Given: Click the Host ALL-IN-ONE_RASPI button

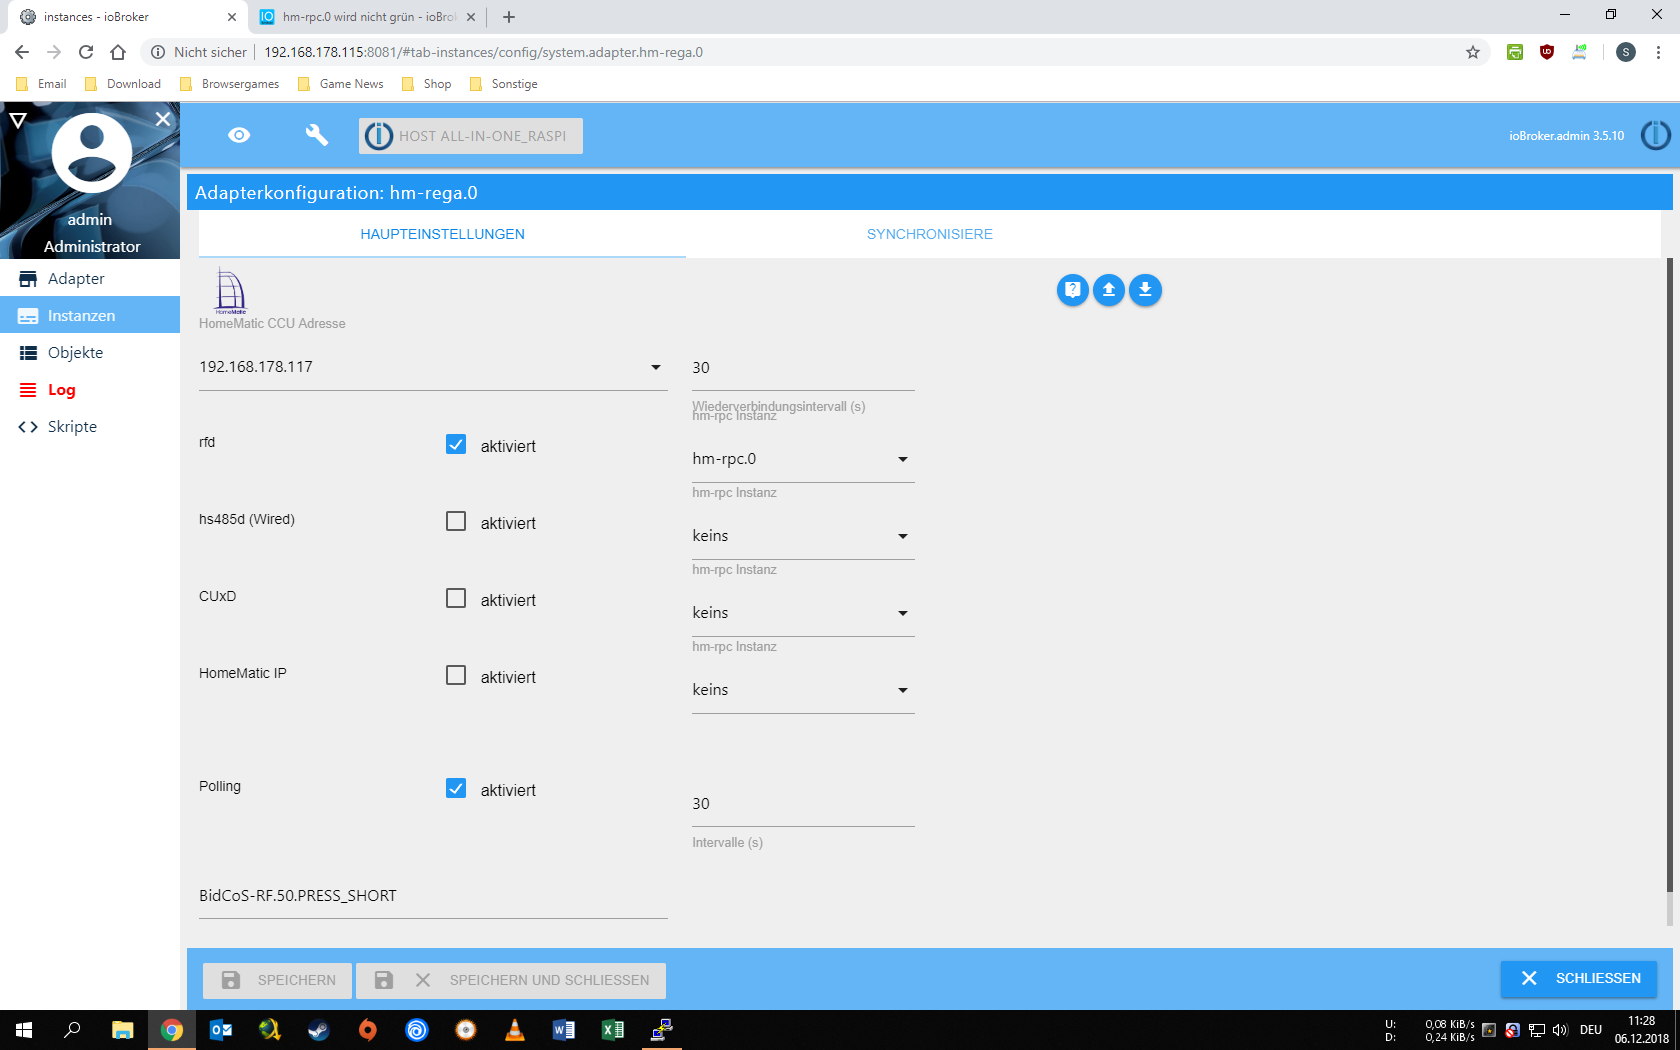Looking at the screenshot, I should [x=471, y=136].
